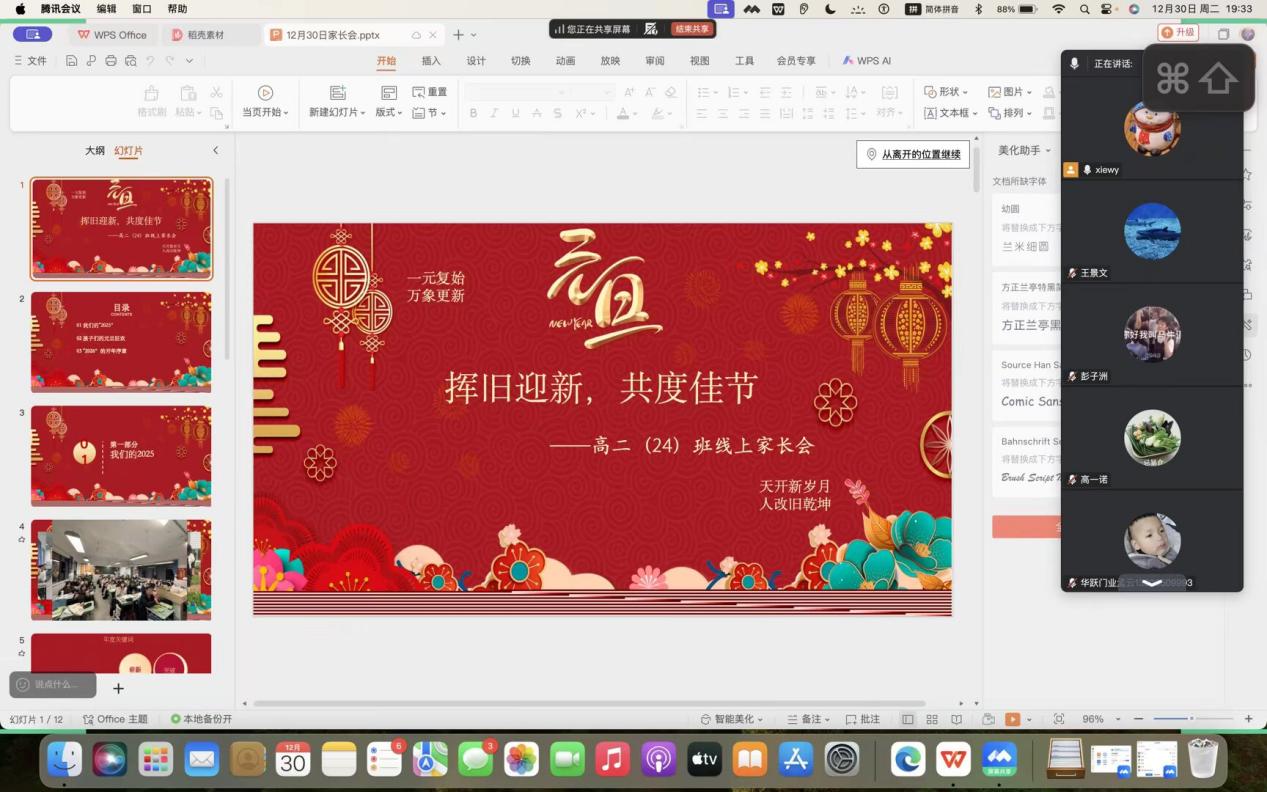The width and height of the screenshot is (1267, 792).
Task: Toggle 备注 notes pane in status bar
Action: (808, 719)
